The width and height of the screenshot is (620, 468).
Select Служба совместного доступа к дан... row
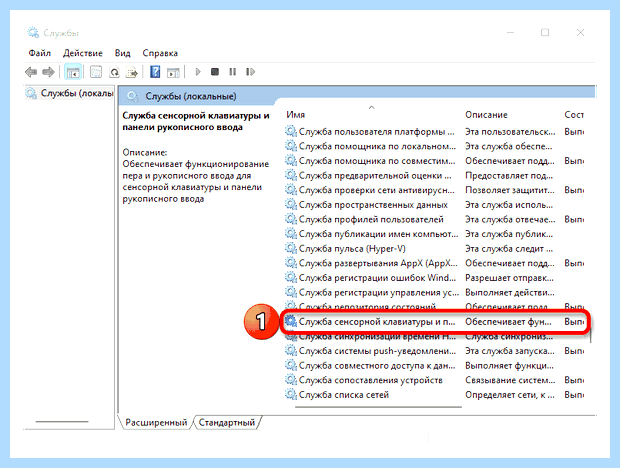click(434, 366)
